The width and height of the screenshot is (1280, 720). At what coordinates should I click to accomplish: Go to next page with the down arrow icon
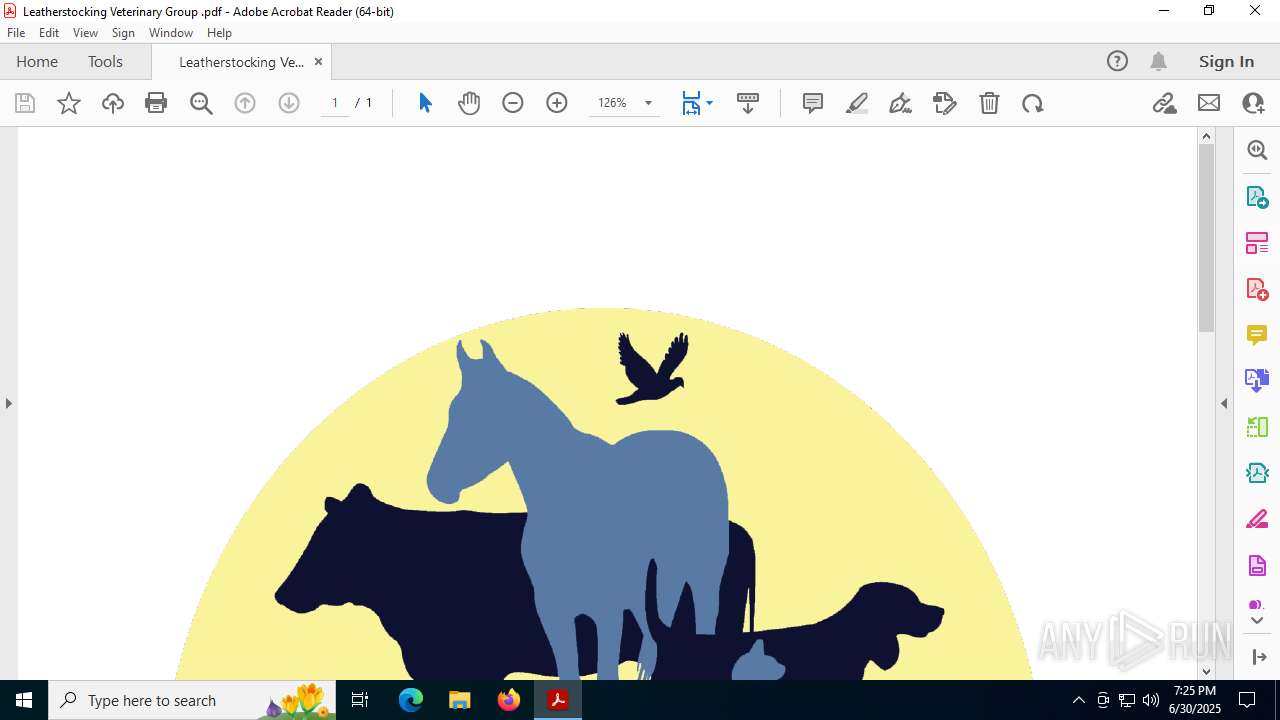coord(289,103)
